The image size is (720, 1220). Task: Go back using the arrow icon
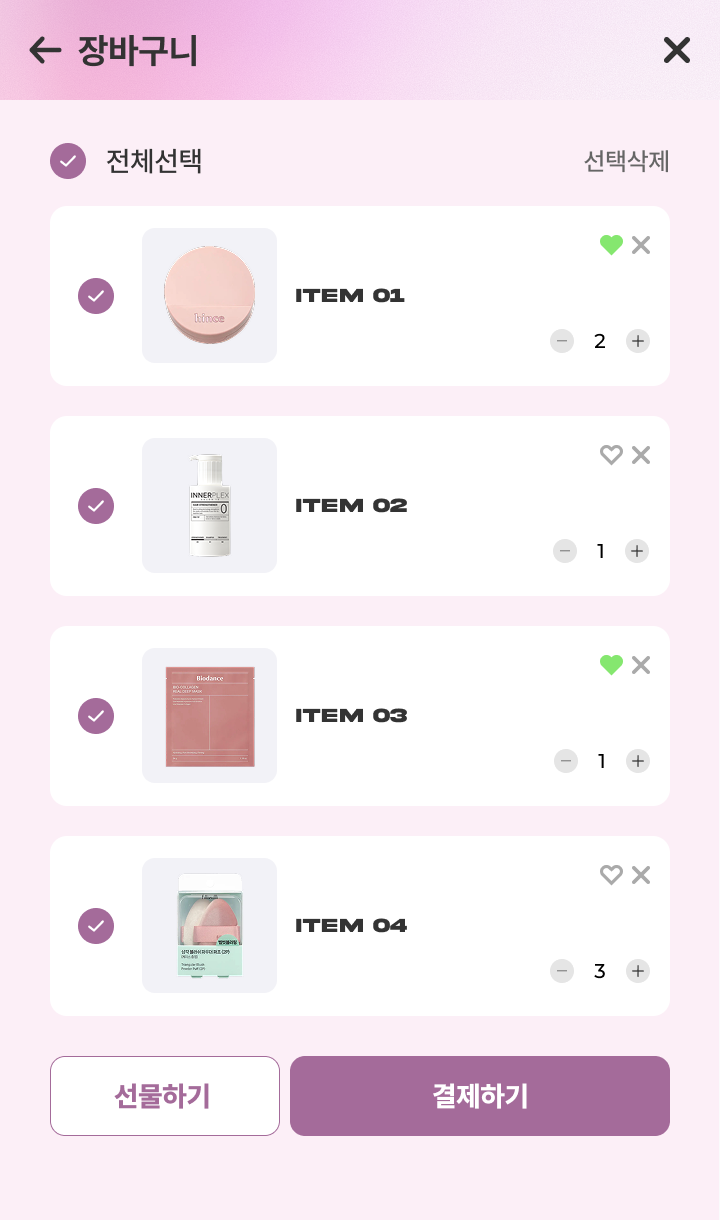[45, 50]
